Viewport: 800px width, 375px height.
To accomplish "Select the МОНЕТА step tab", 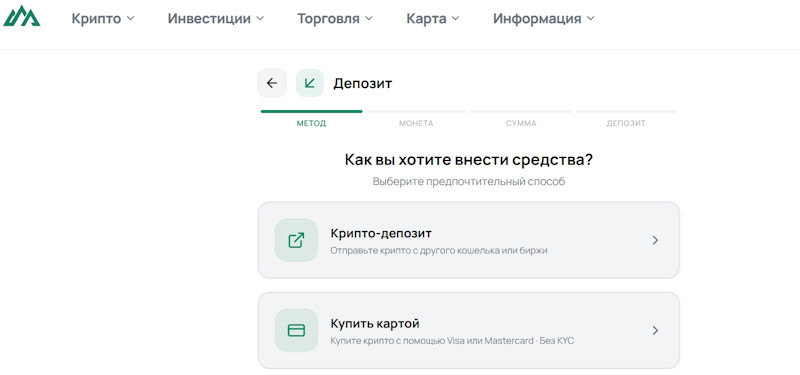I will 416,123.
